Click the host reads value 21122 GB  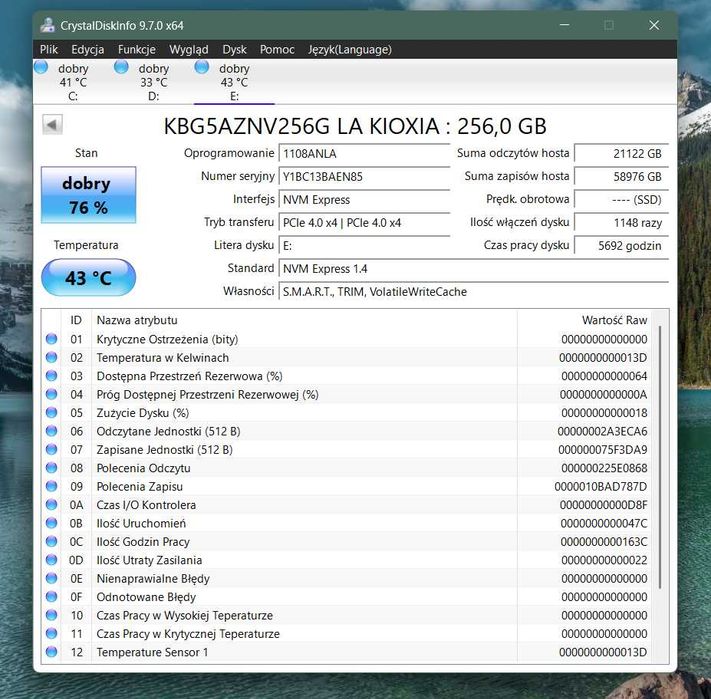[622, 154]
